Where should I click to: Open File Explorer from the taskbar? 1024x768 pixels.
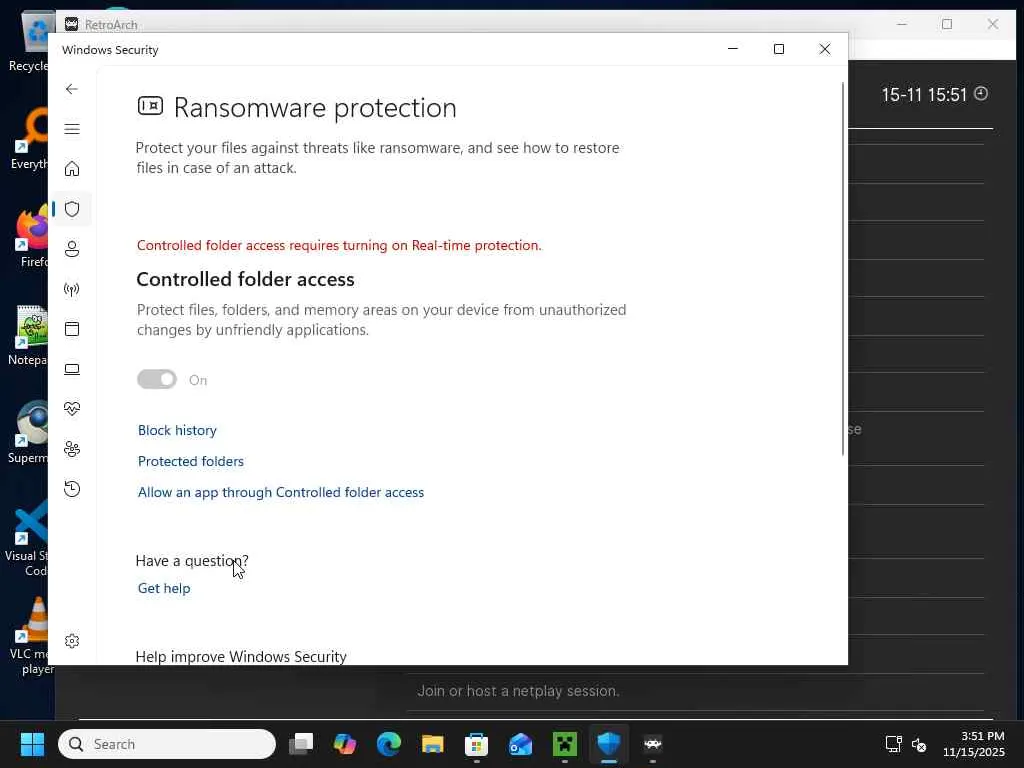(432, 744)
